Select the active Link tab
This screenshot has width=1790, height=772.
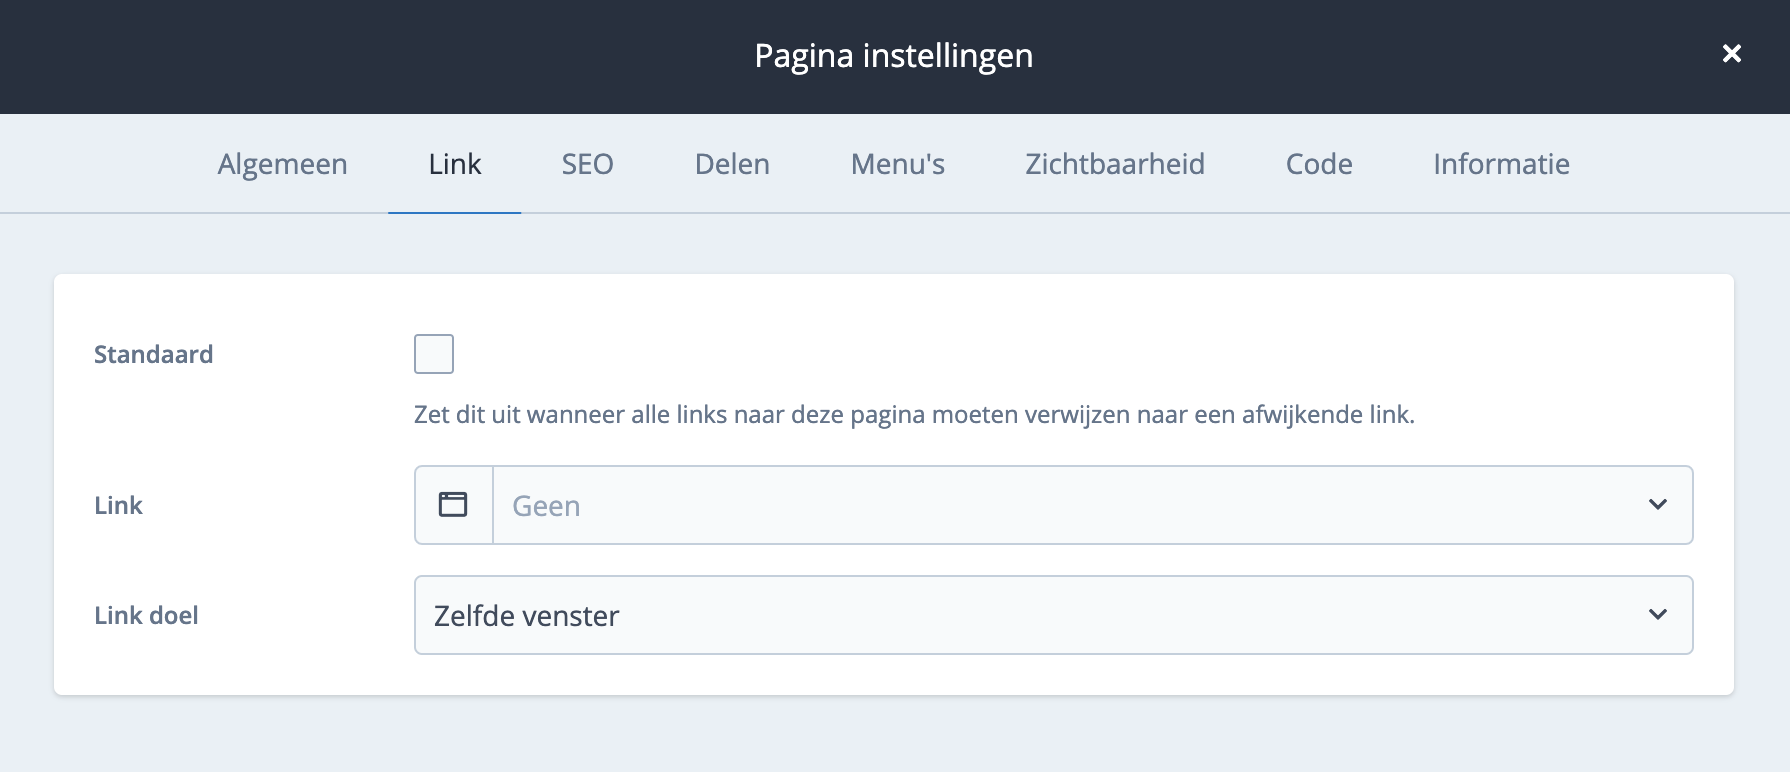point(454,164)
